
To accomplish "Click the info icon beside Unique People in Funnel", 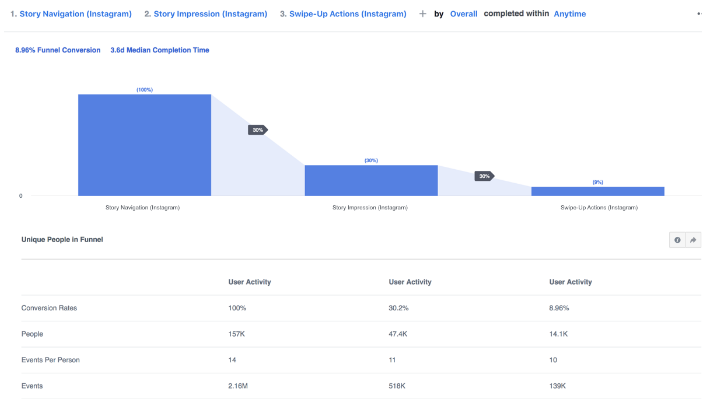I will click(x=677, y=240).
